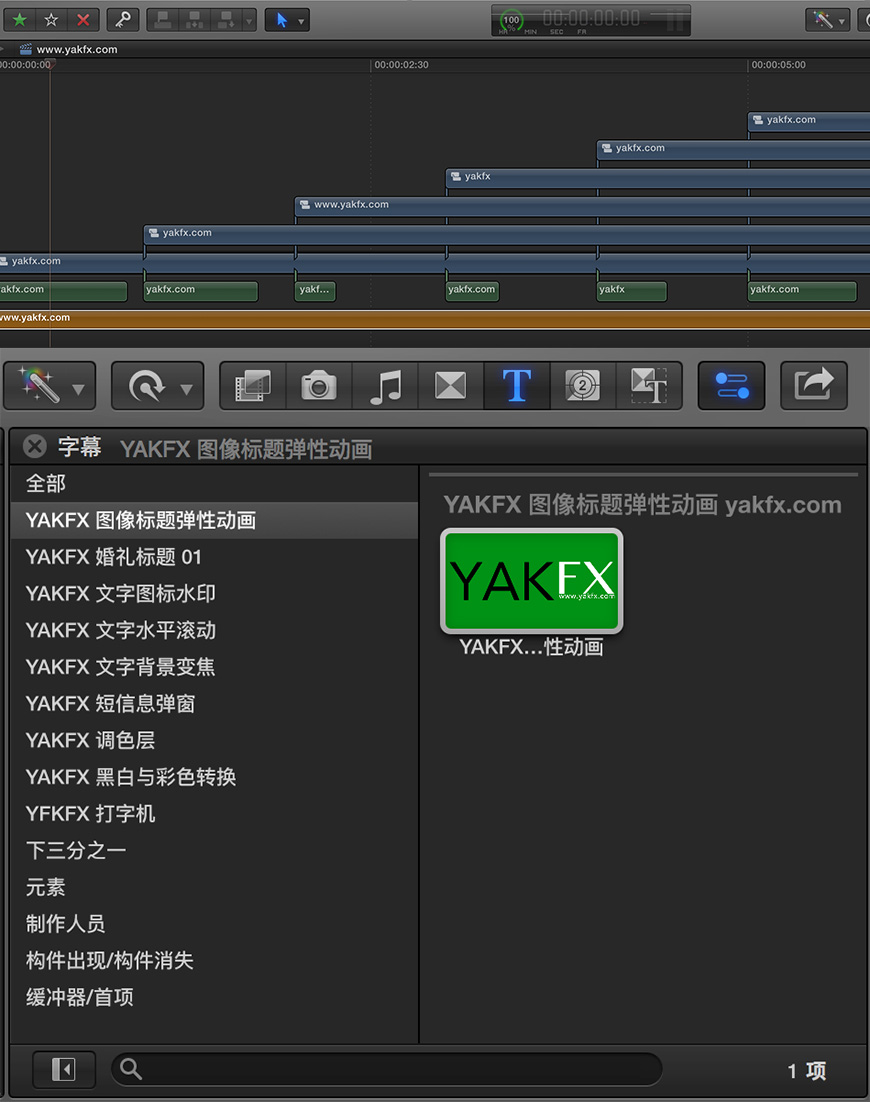This screenshot has width=870, height=1102.
Task: Click the heading YAKFX 图像标题弹性动画 yakfx.com
Action: [x=642, y=505]
